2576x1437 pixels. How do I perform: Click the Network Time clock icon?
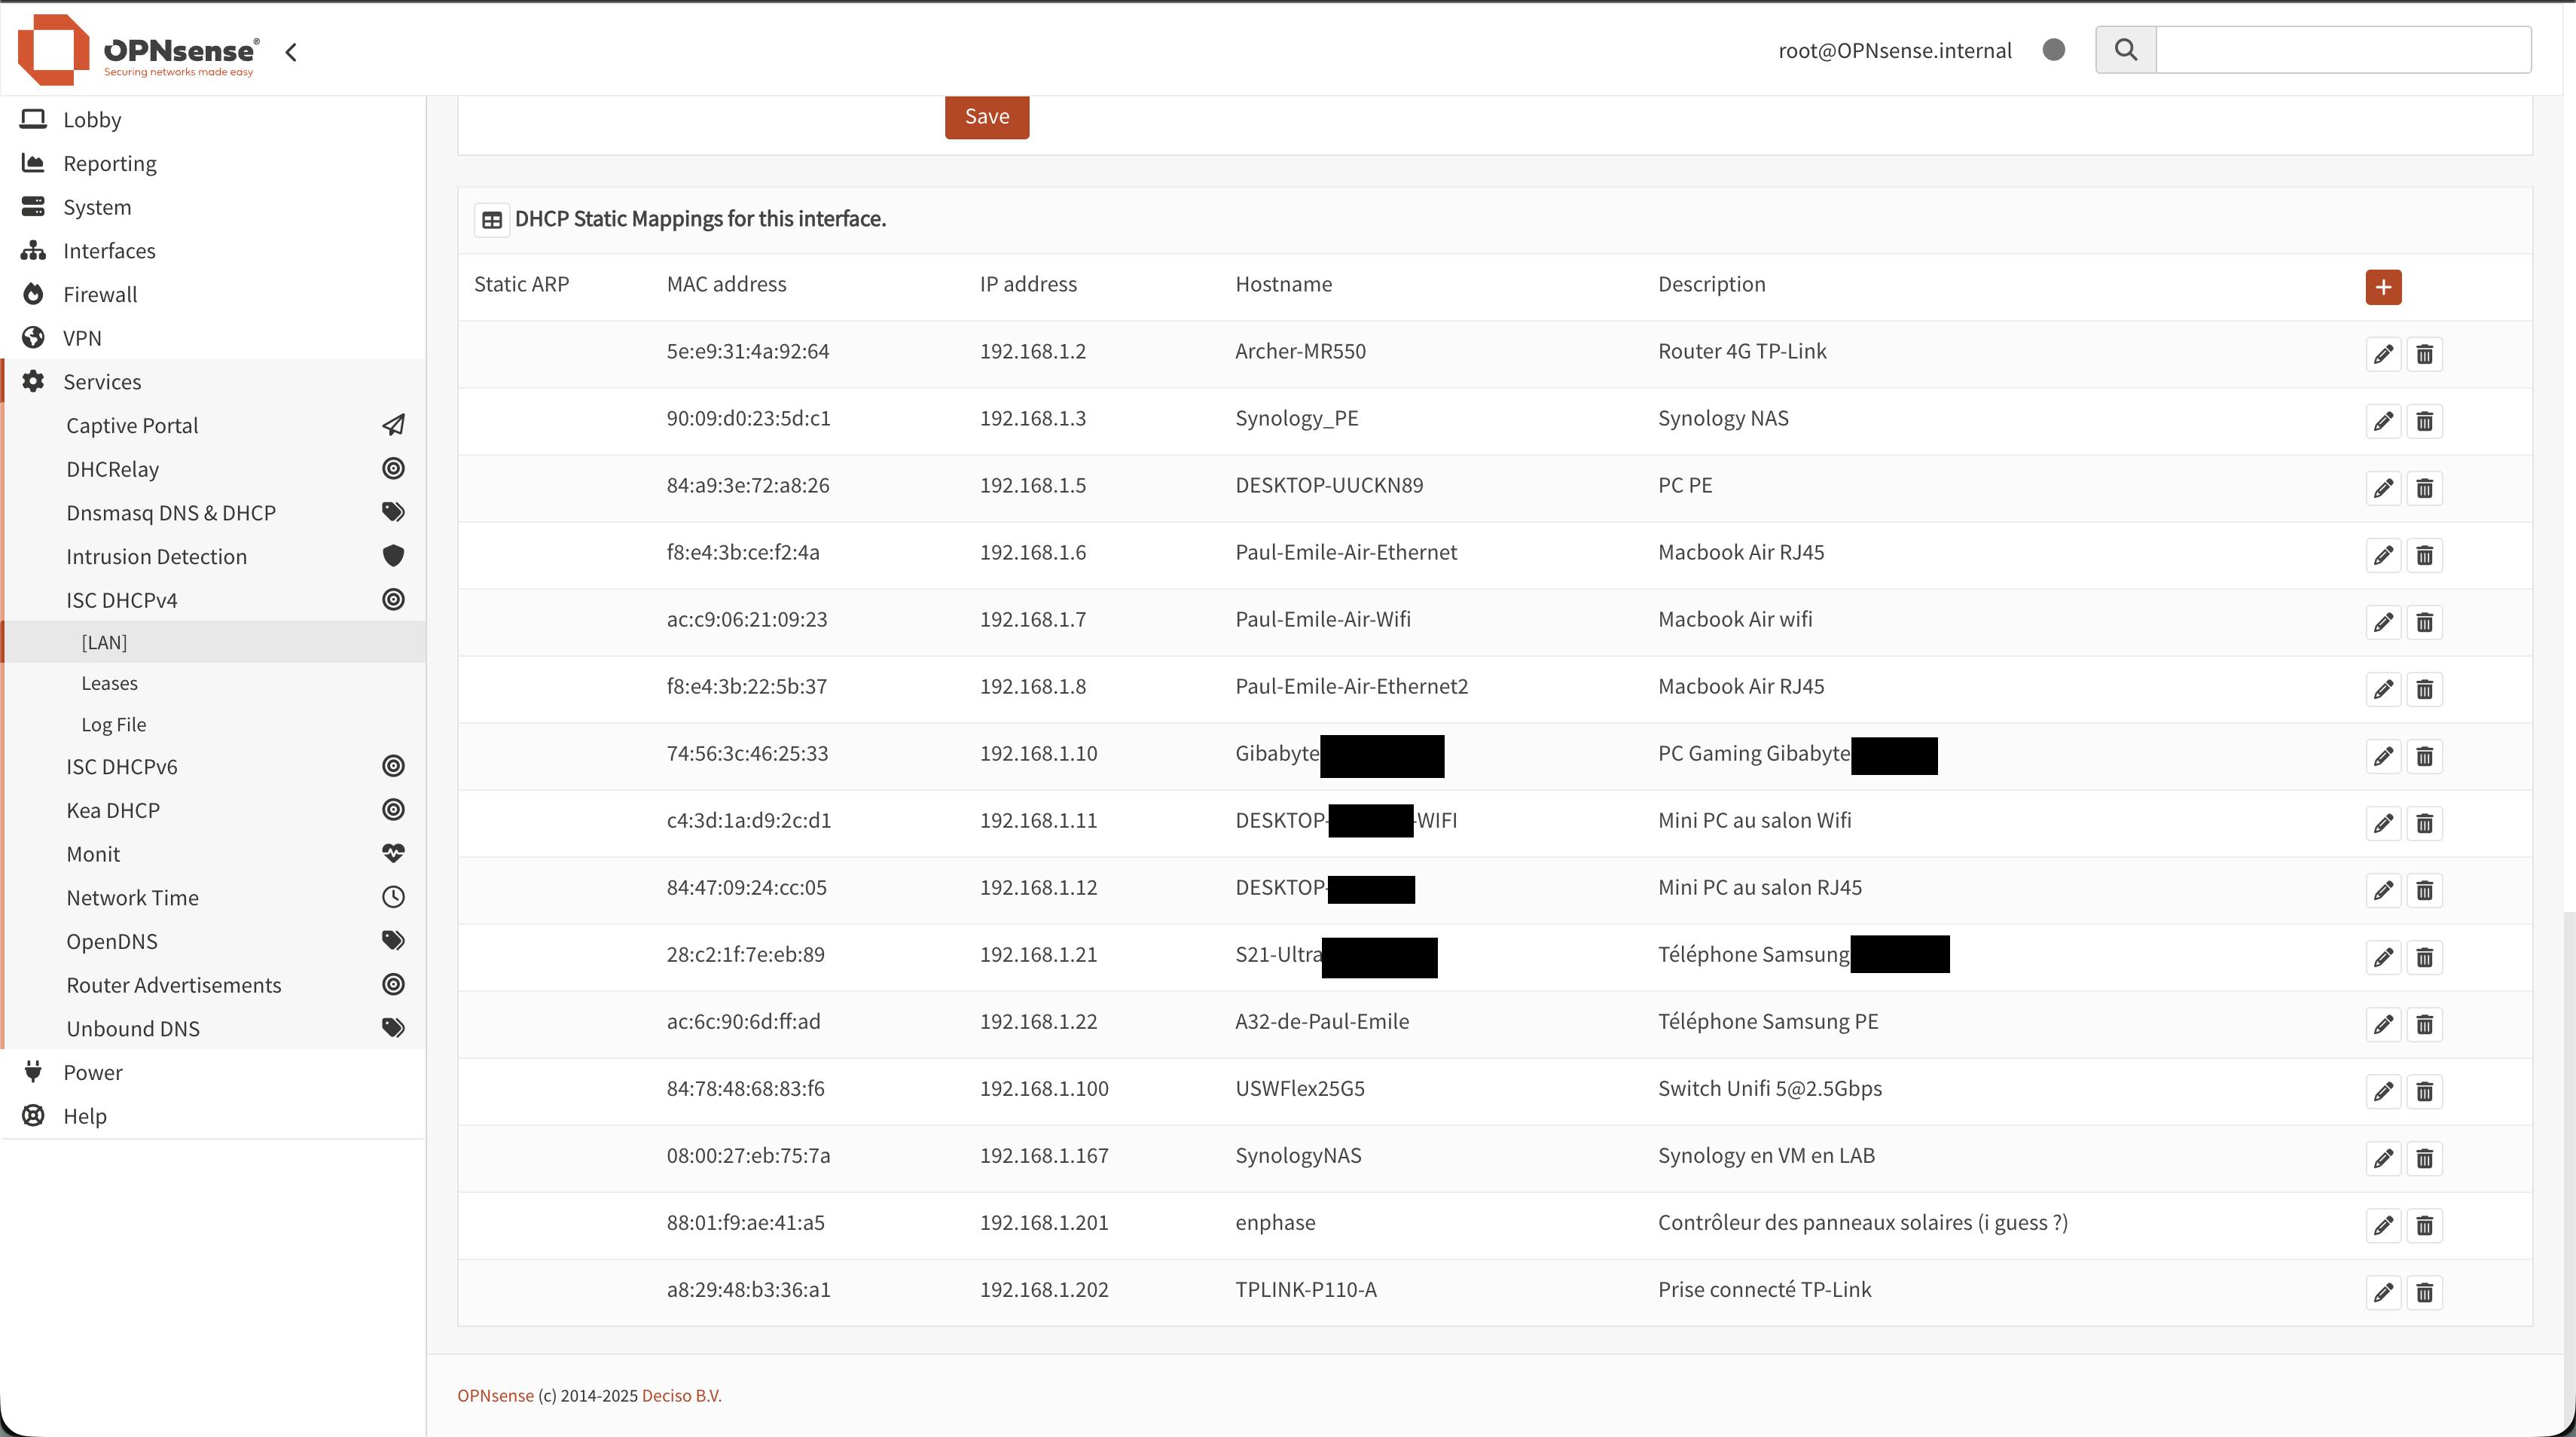click(392, 896)
